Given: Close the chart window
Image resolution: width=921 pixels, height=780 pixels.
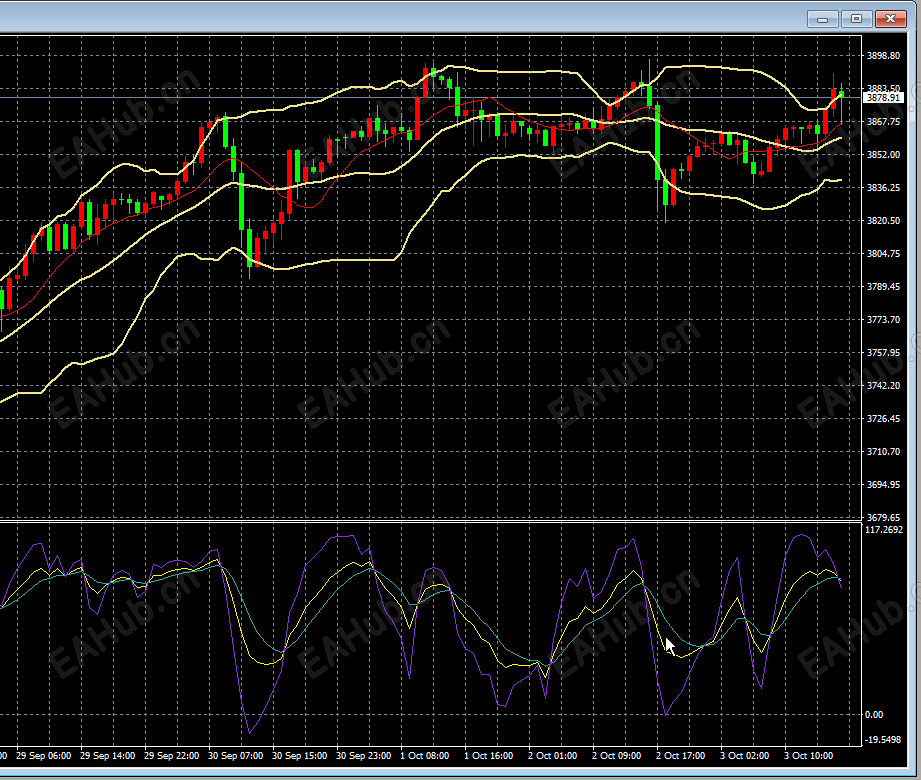Looking at the screenshot, I should pos(890,19).
